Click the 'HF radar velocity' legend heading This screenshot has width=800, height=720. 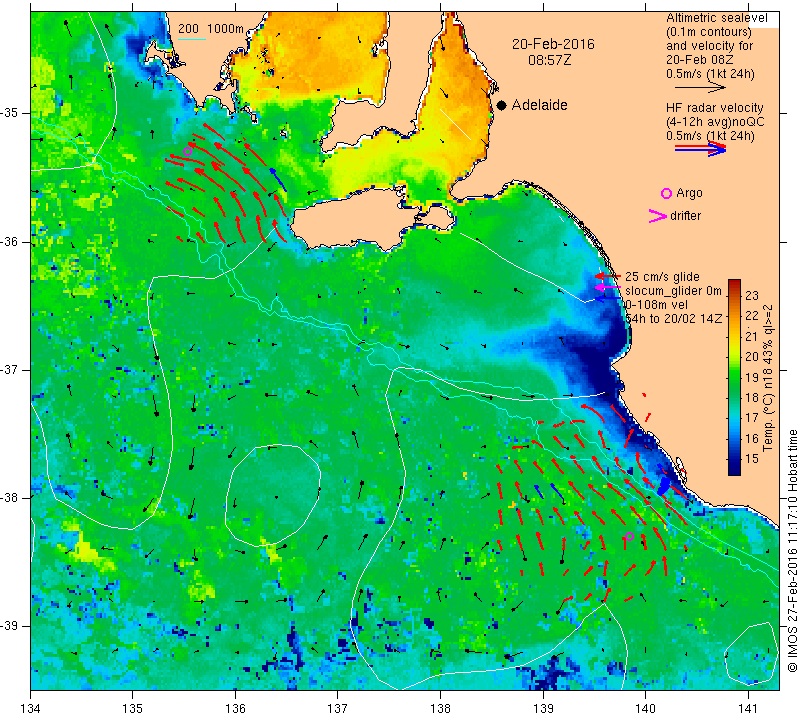point(714,108)
